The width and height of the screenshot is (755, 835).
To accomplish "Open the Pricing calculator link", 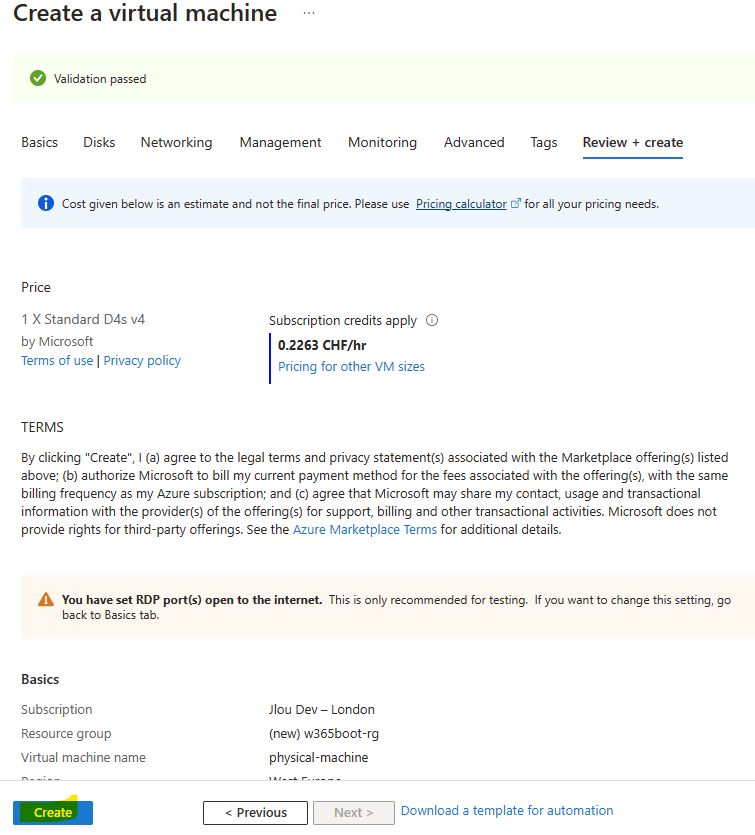I will [x=461, y=204].
